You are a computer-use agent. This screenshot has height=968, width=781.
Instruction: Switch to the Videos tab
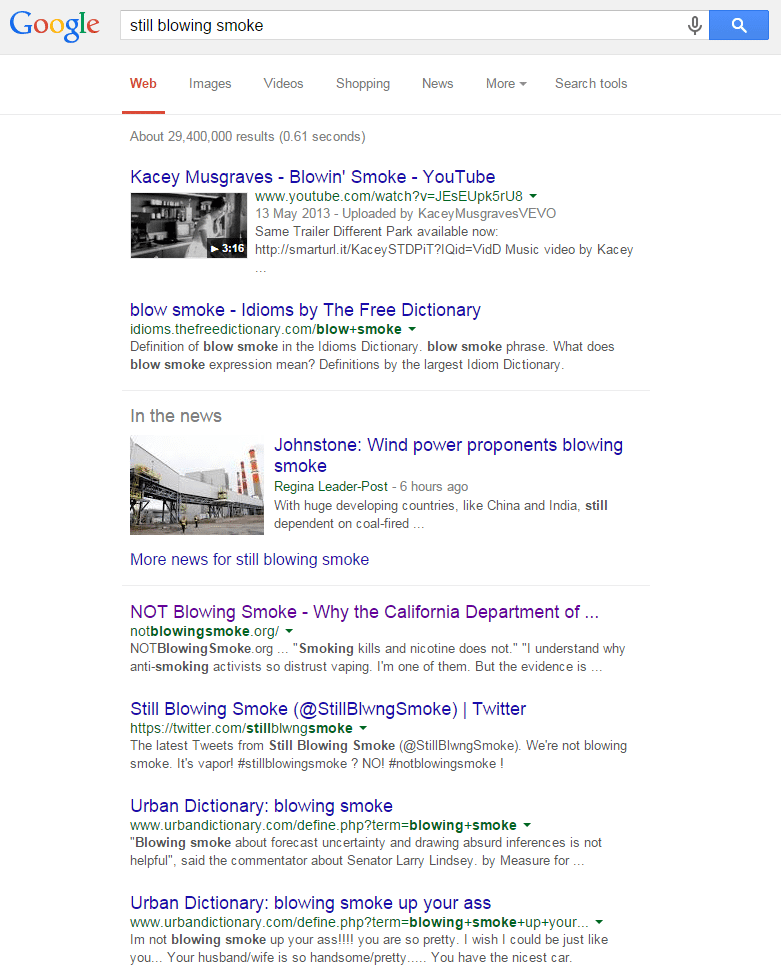[x=283, y=83]
